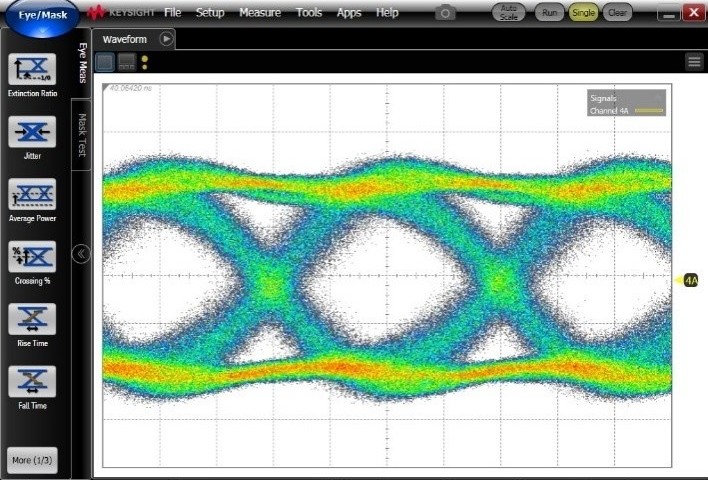Switch to the Mask Test tab
This screenshot has width=708, height=480.
pyautogui.click(x=82, y=135)
